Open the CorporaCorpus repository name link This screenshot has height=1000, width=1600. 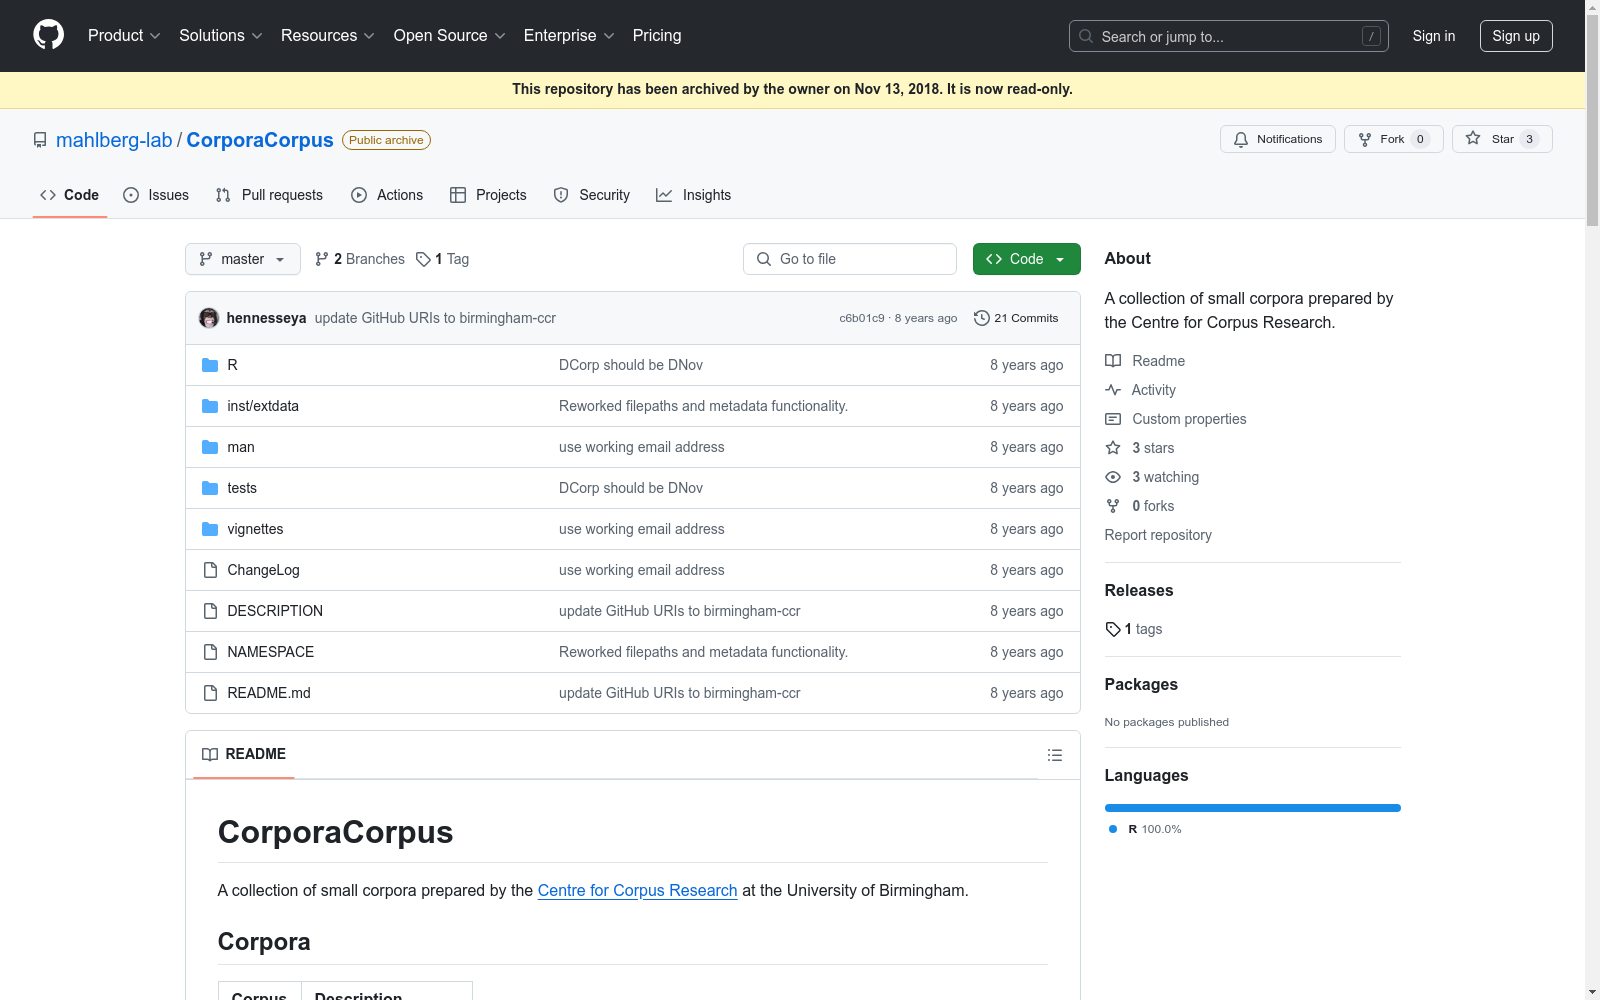click(260, 140)
